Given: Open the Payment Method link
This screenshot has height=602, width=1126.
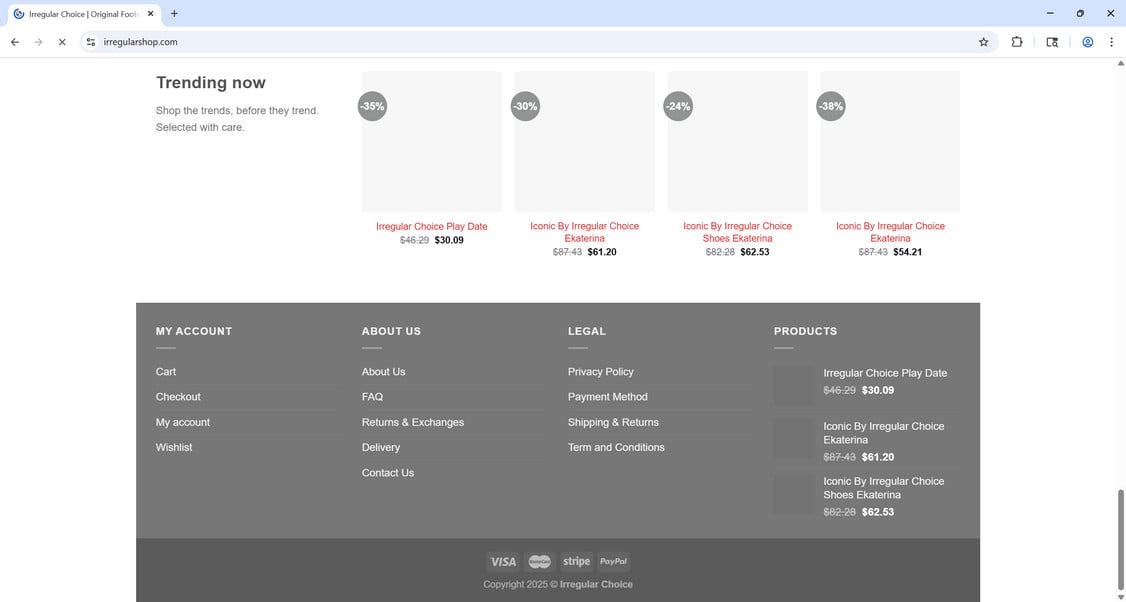Looking at the screenshot, I should tap(608, 397).
